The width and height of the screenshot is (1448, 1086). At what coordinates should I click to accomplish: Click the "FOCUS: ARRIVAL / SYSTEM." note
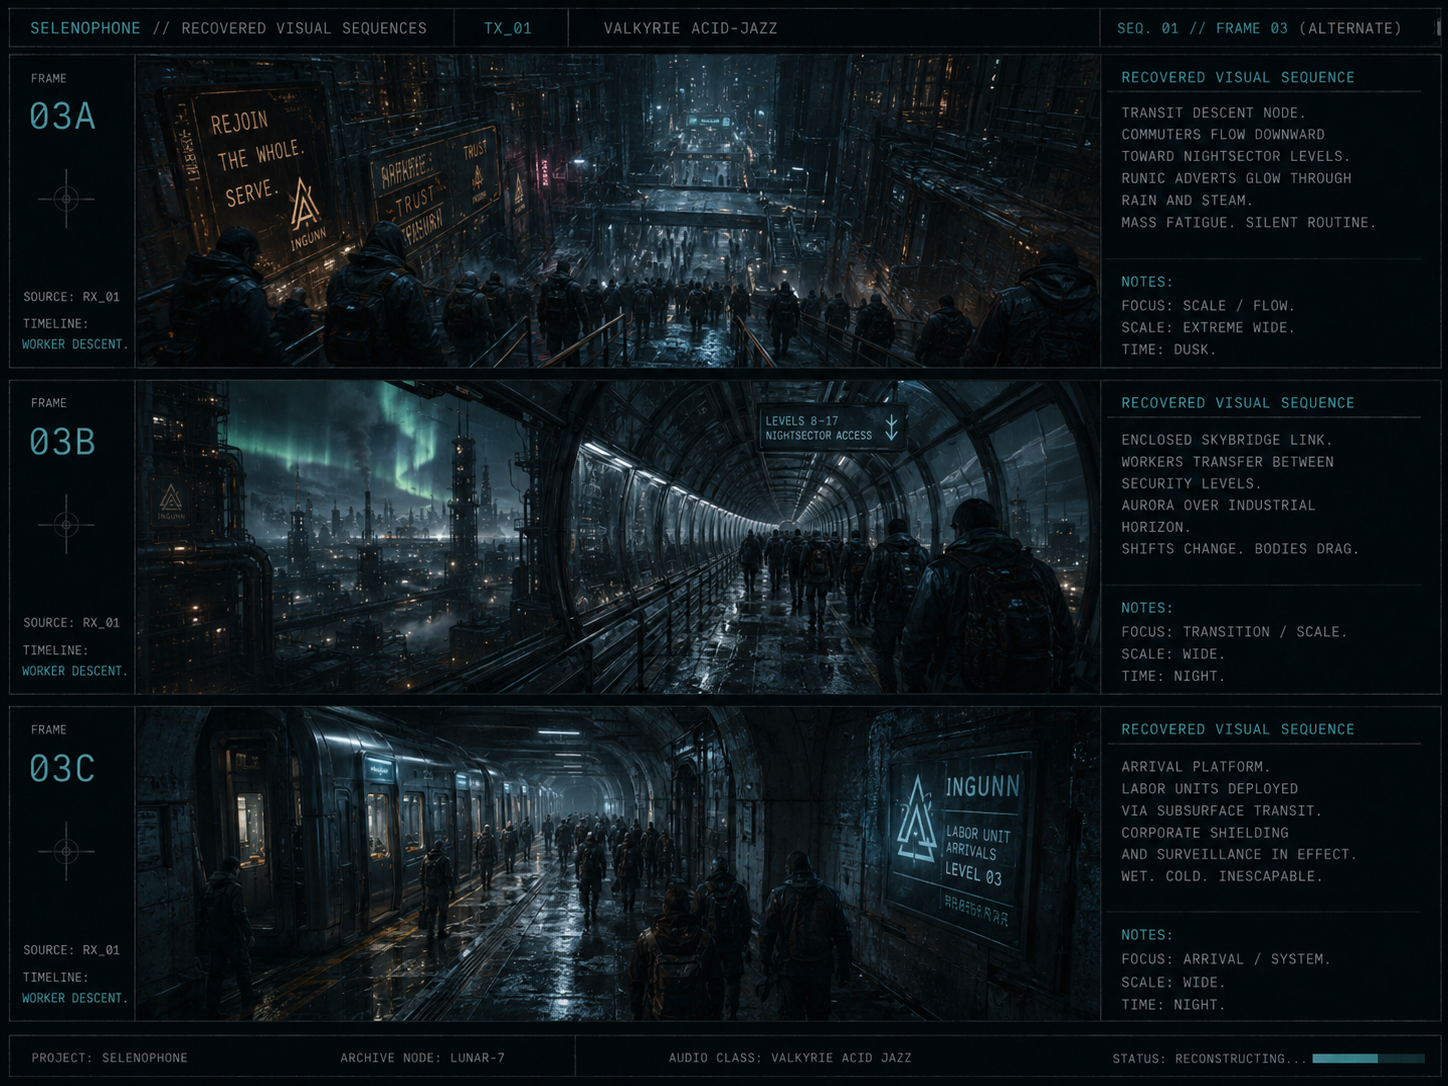(1226, 959)
